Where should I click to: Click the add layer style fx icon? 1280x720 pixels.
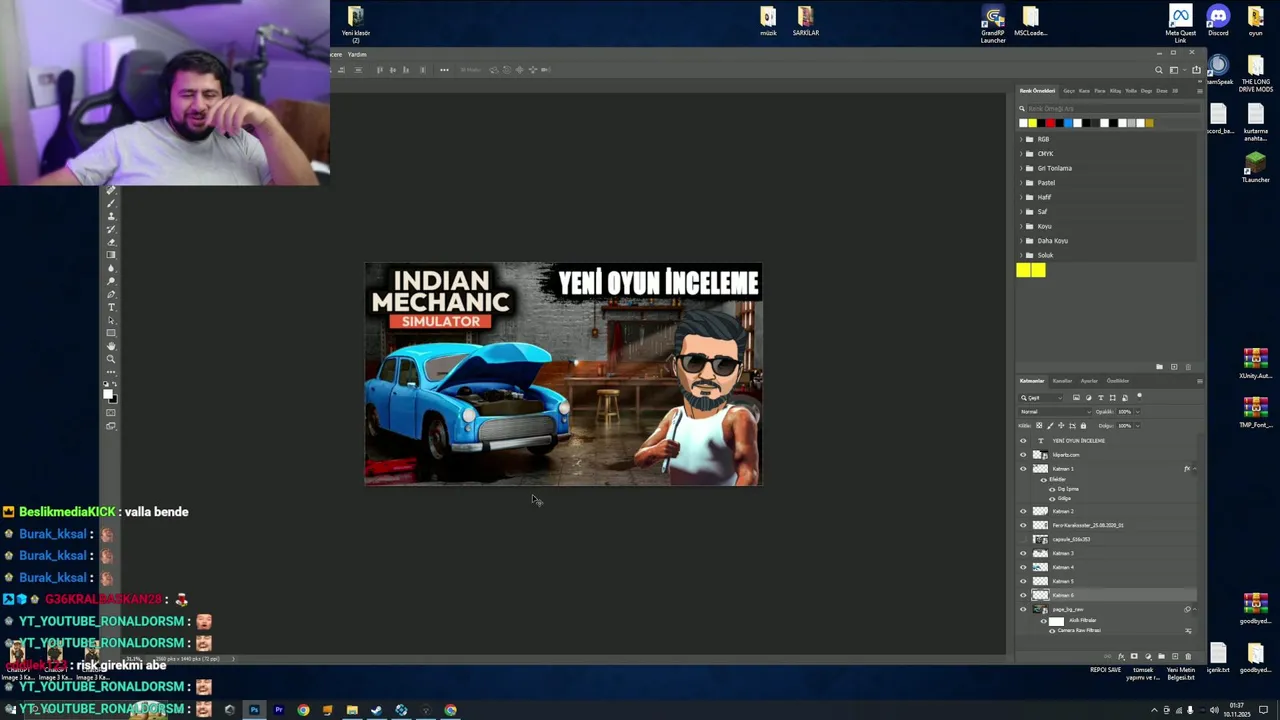click(x=1121, y=656)
